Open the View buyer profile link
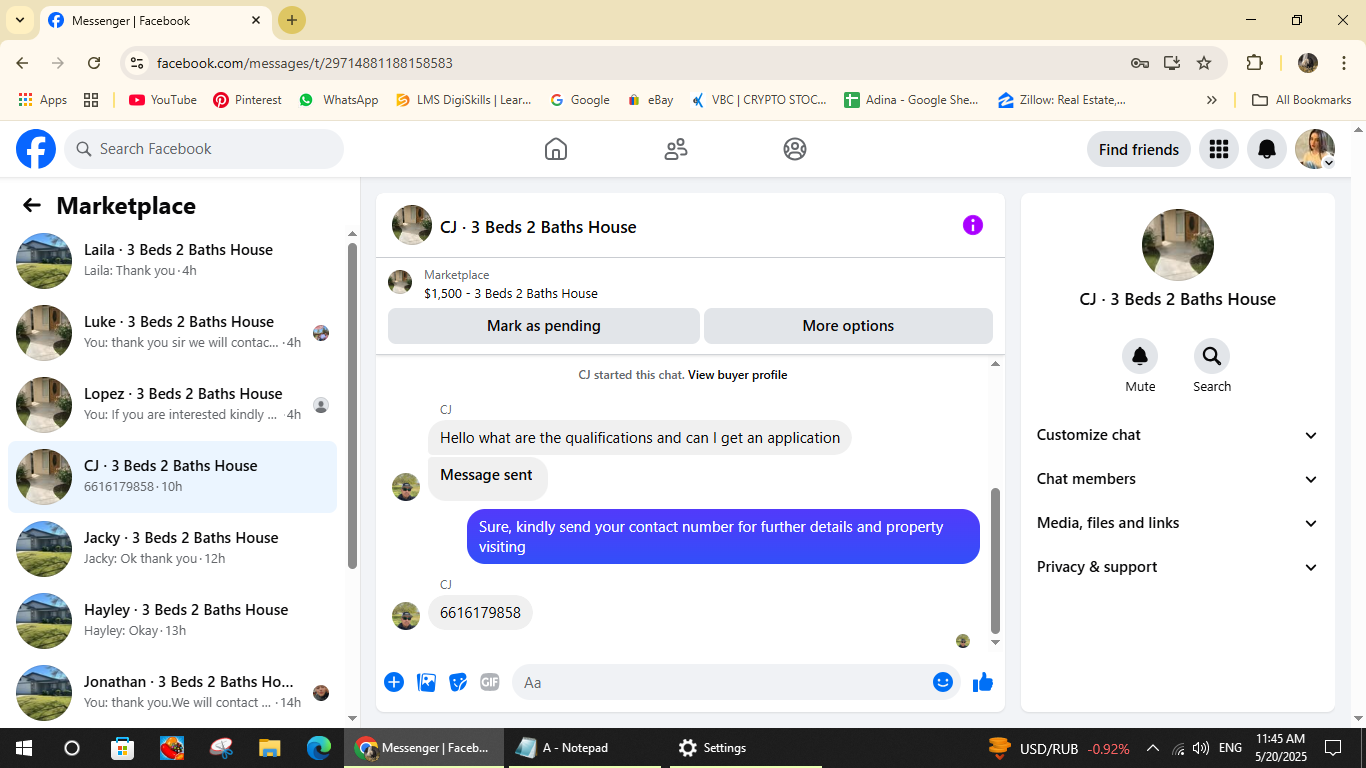The image size is (1366, 768). (737, 375)
